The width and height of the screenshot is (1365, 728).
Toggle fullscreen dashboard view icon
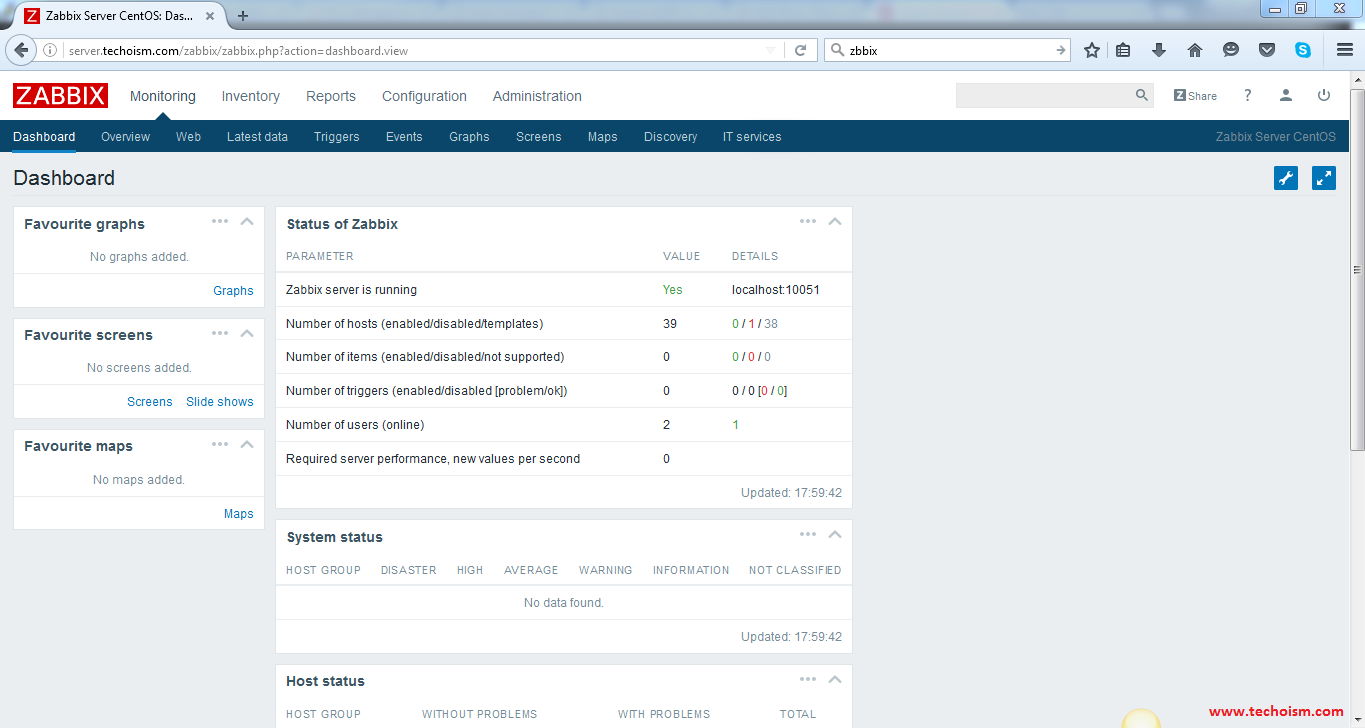(1324, 178)
